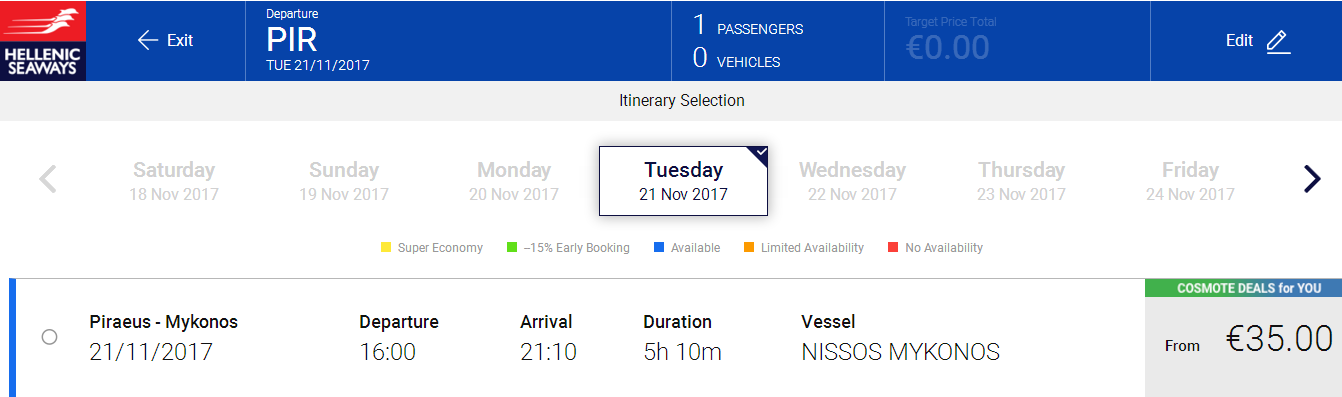Click the Edit button
This screenshot has height=397, width=1342.
(x=1258, y=41)
